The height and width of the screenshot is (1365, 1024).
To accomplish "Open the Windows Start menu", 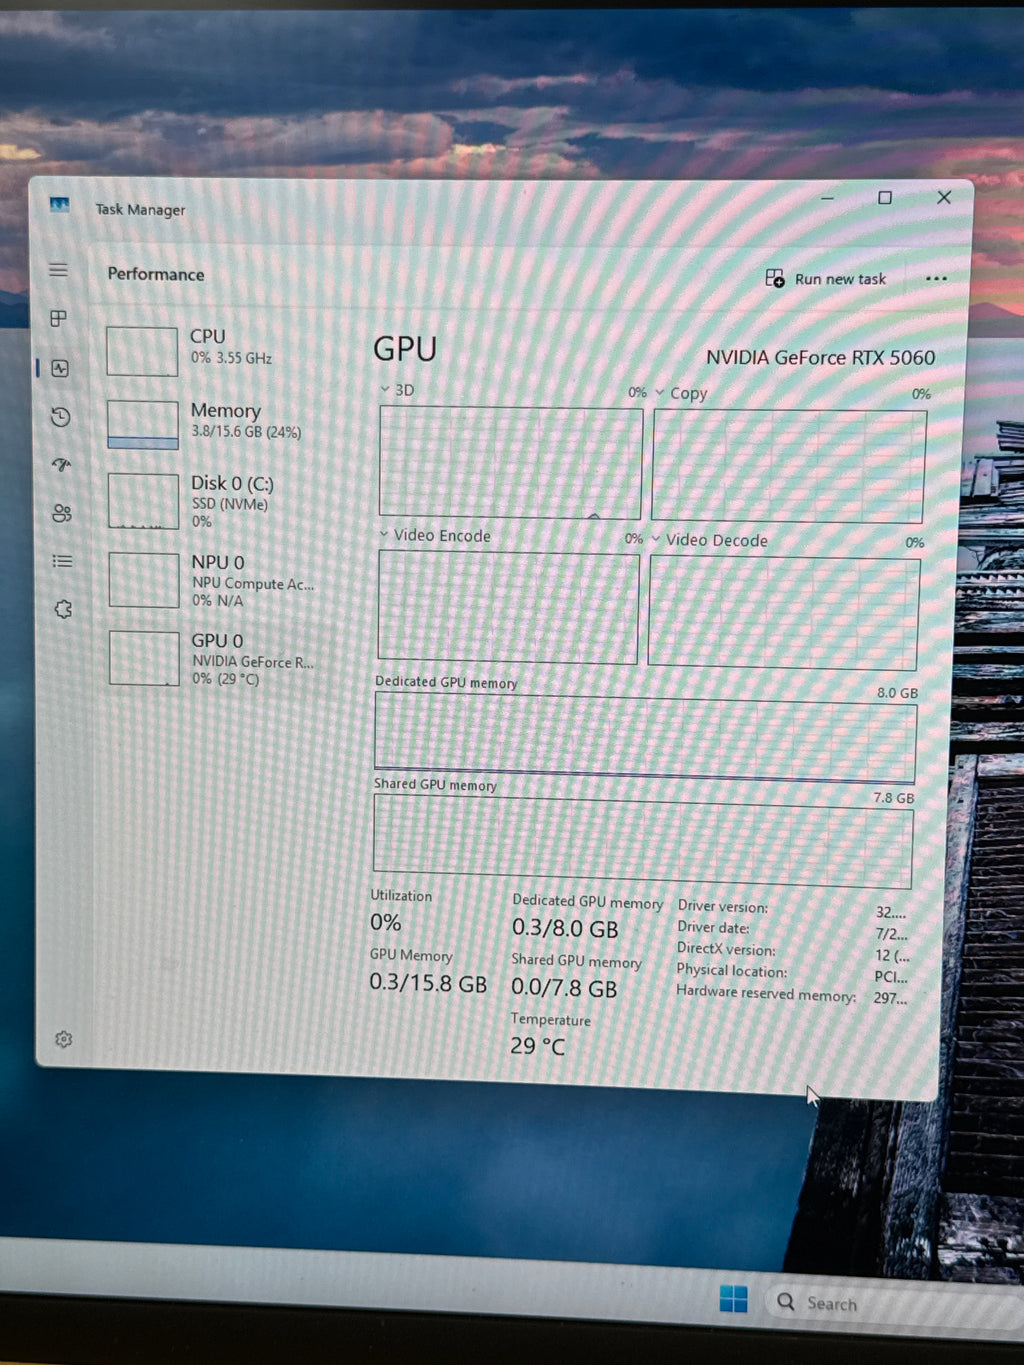I will (733, 1299).
